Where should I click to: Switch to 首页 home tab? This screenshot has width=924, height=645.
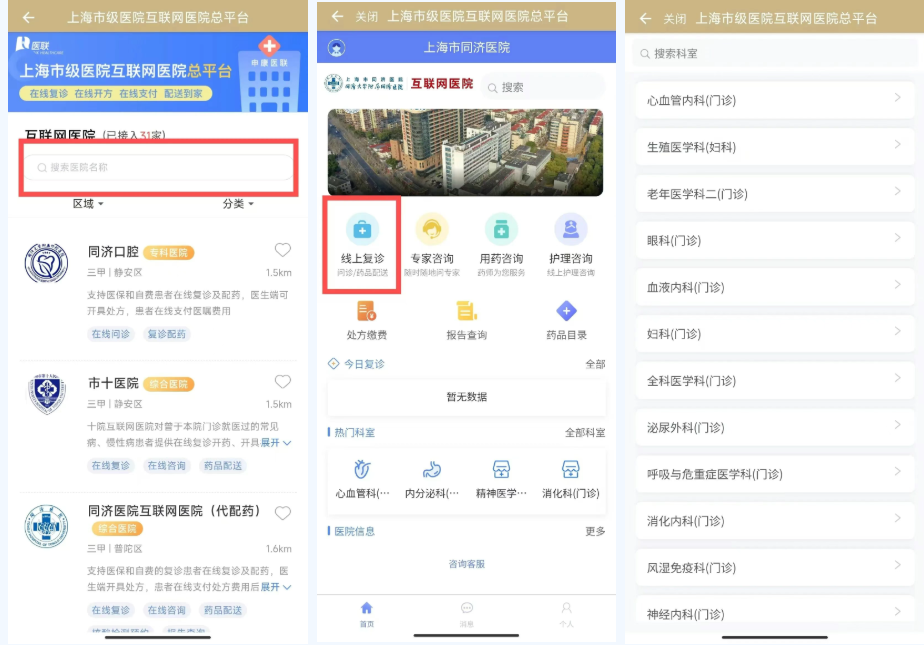366,614
